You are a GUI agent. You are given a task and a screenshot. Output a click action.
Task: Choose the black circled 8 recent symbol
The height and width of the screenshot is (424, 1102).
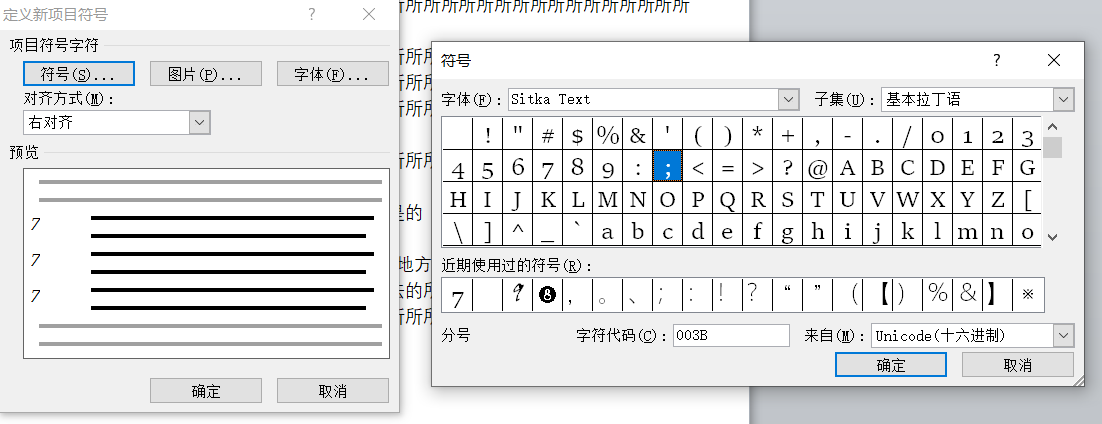pyautogui.click(x=547, y=295)
